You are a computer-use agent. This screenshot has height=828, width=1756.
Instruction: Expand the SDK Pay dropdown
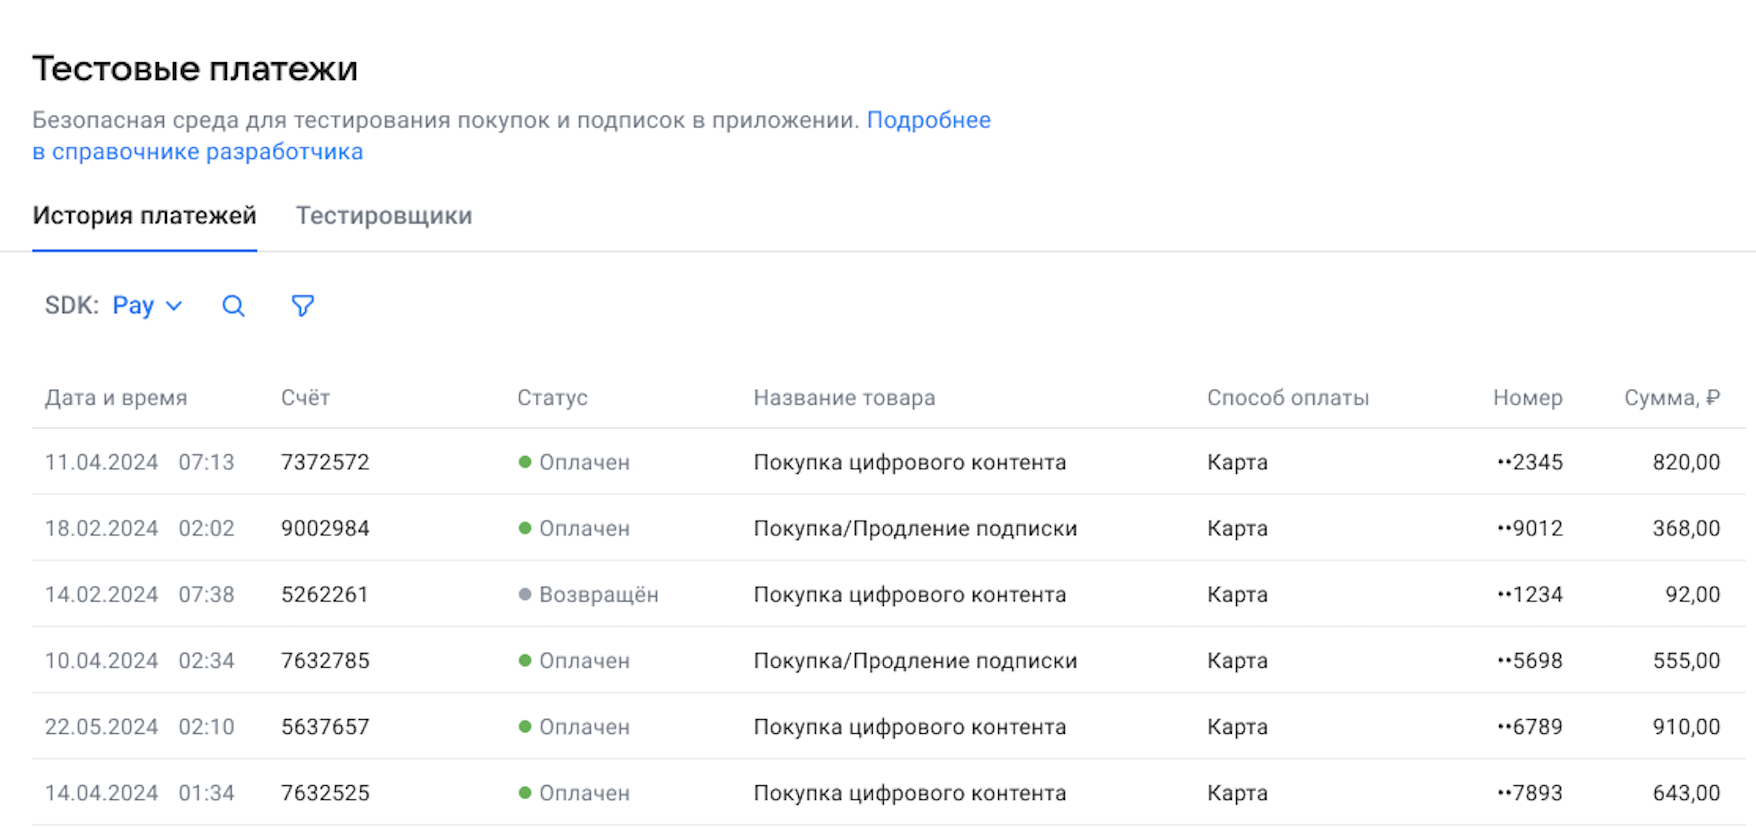pyautogui.click(x=146, y=306)
